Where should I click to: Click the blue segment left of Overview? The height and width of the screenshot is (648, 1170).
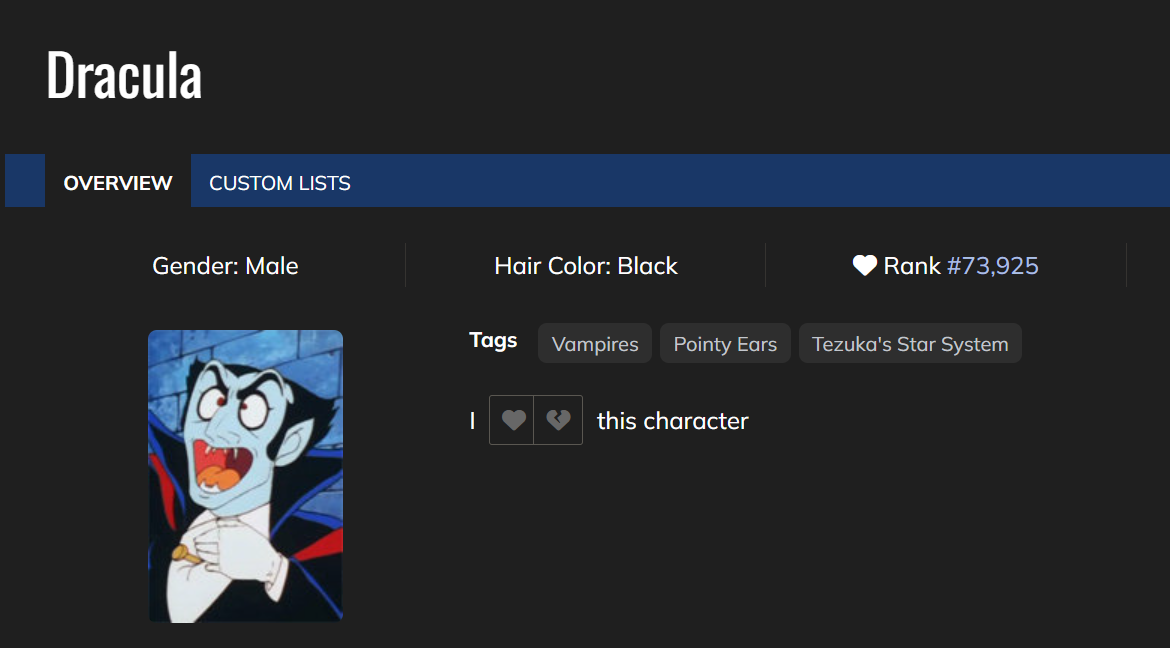[x=25, y=181]
